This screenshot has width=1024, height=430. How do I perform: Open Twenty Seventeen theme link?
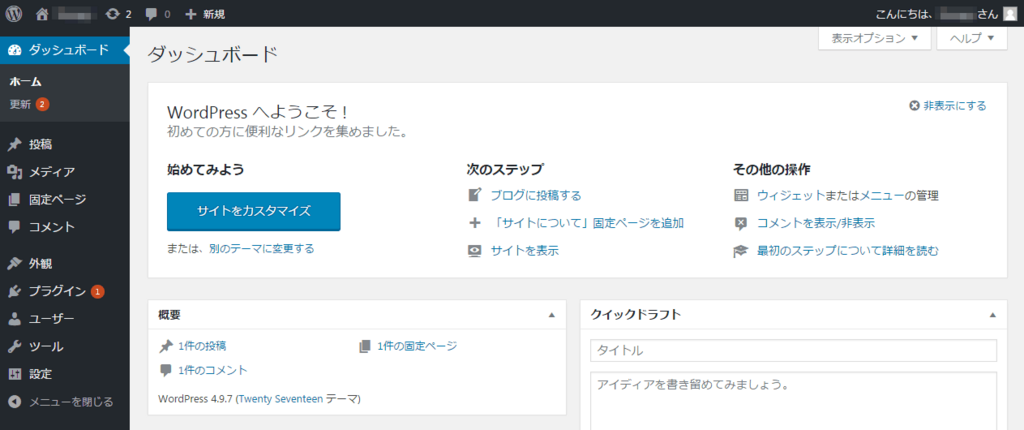tap(281, 398)
